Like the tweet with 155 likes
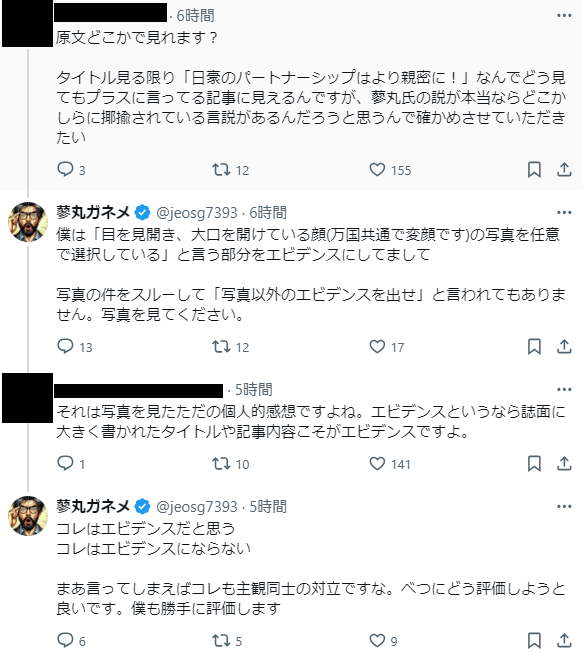 click(x=390, y=169)
